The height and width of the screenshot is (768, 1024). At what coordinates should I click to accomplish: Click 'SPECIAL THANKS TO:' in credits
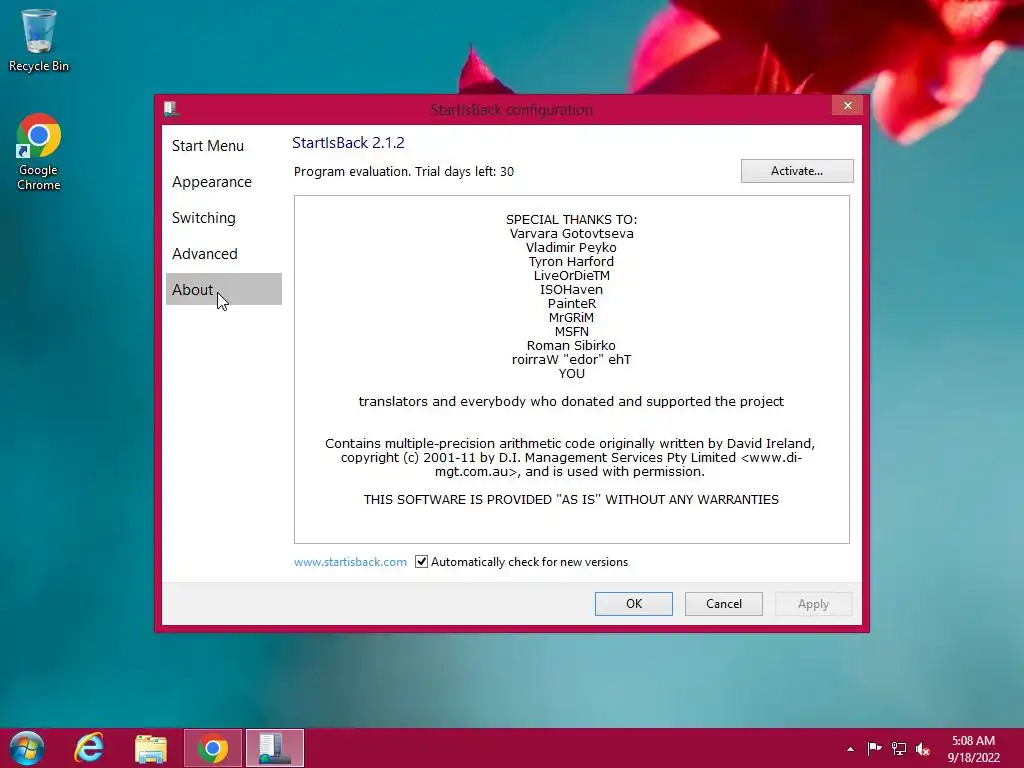tap(571, 219)
